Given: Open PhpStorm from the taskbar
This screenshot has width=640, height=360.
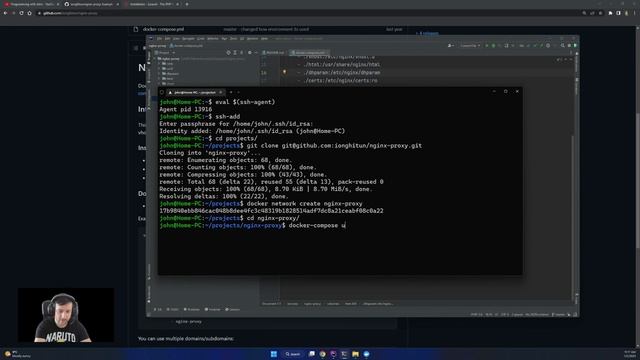Looking at the screenshot, I should (x=333, y=354).
